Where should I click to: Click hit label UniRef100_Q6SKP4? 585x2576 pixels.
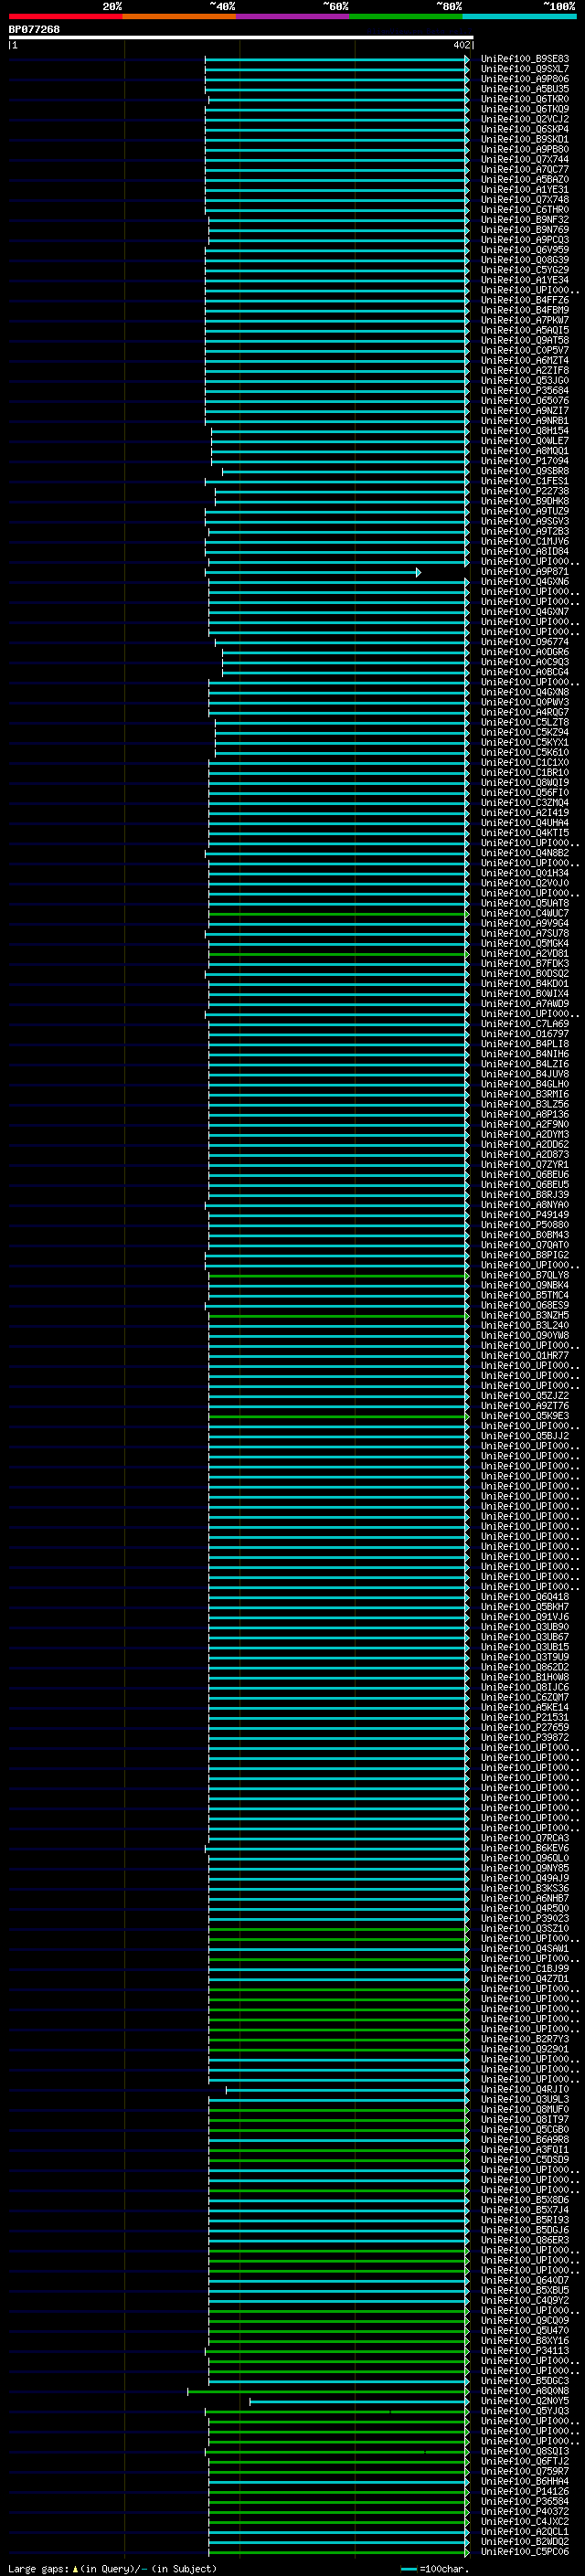525,129
